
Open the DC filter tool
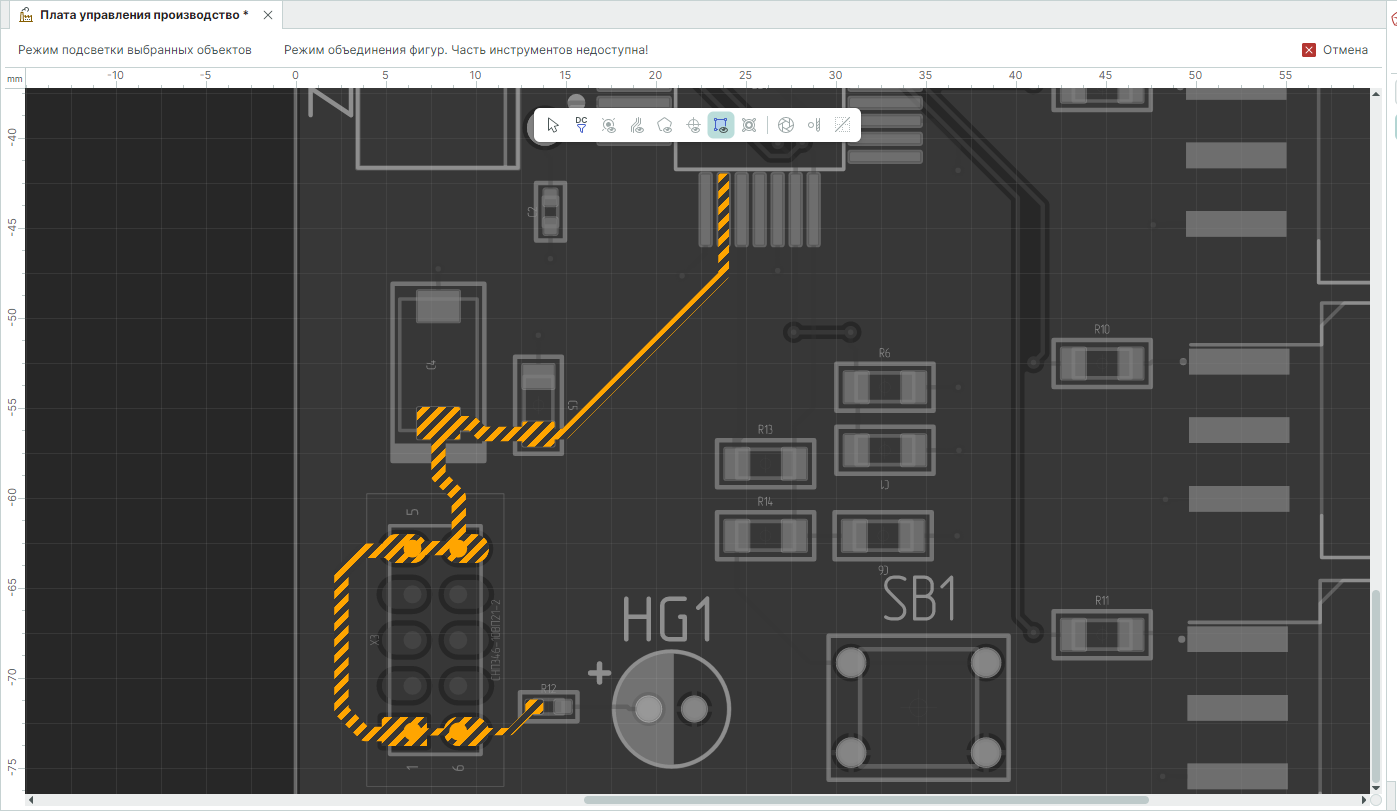tap(581, 125)
